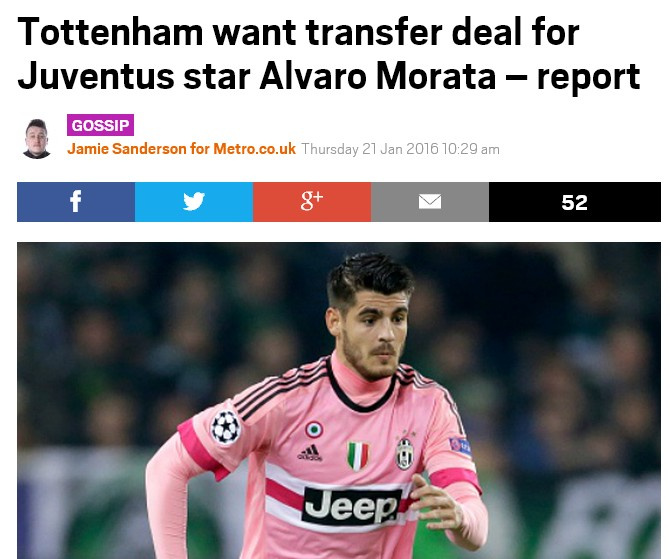Click the Thursday 21 Jan 2016 timestamp
Viewport: 670px width, 559px height.
tap(400, 149)
